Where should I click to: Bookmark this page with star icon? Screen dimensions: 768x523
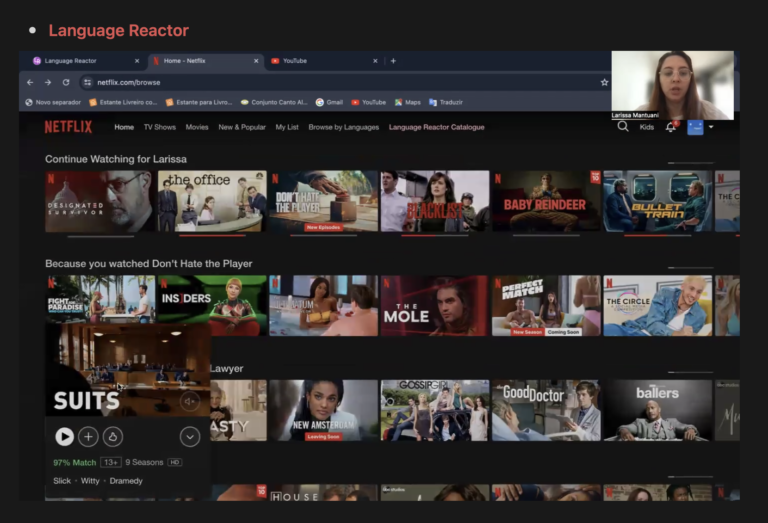604,82
